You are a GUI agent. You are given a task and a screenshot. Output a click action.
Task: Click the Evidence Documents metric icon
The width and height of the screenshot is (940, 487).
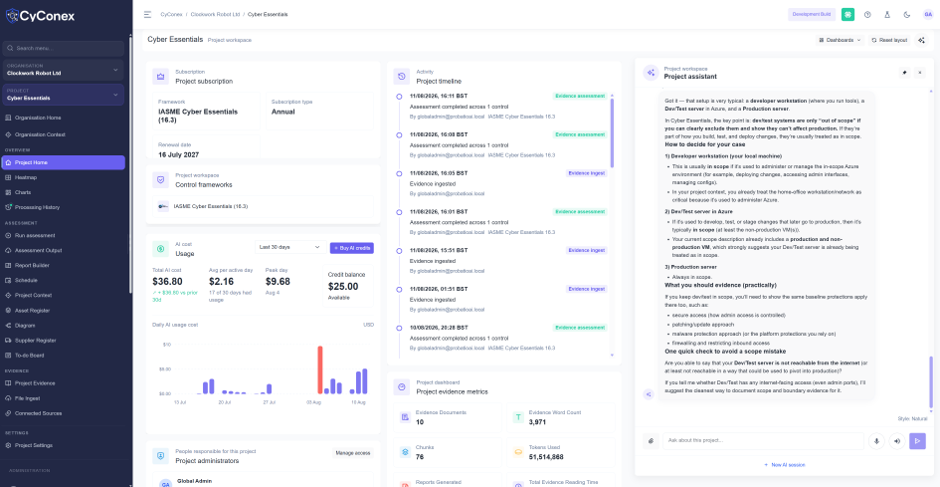pyautogui.click(x=405, y=417)
